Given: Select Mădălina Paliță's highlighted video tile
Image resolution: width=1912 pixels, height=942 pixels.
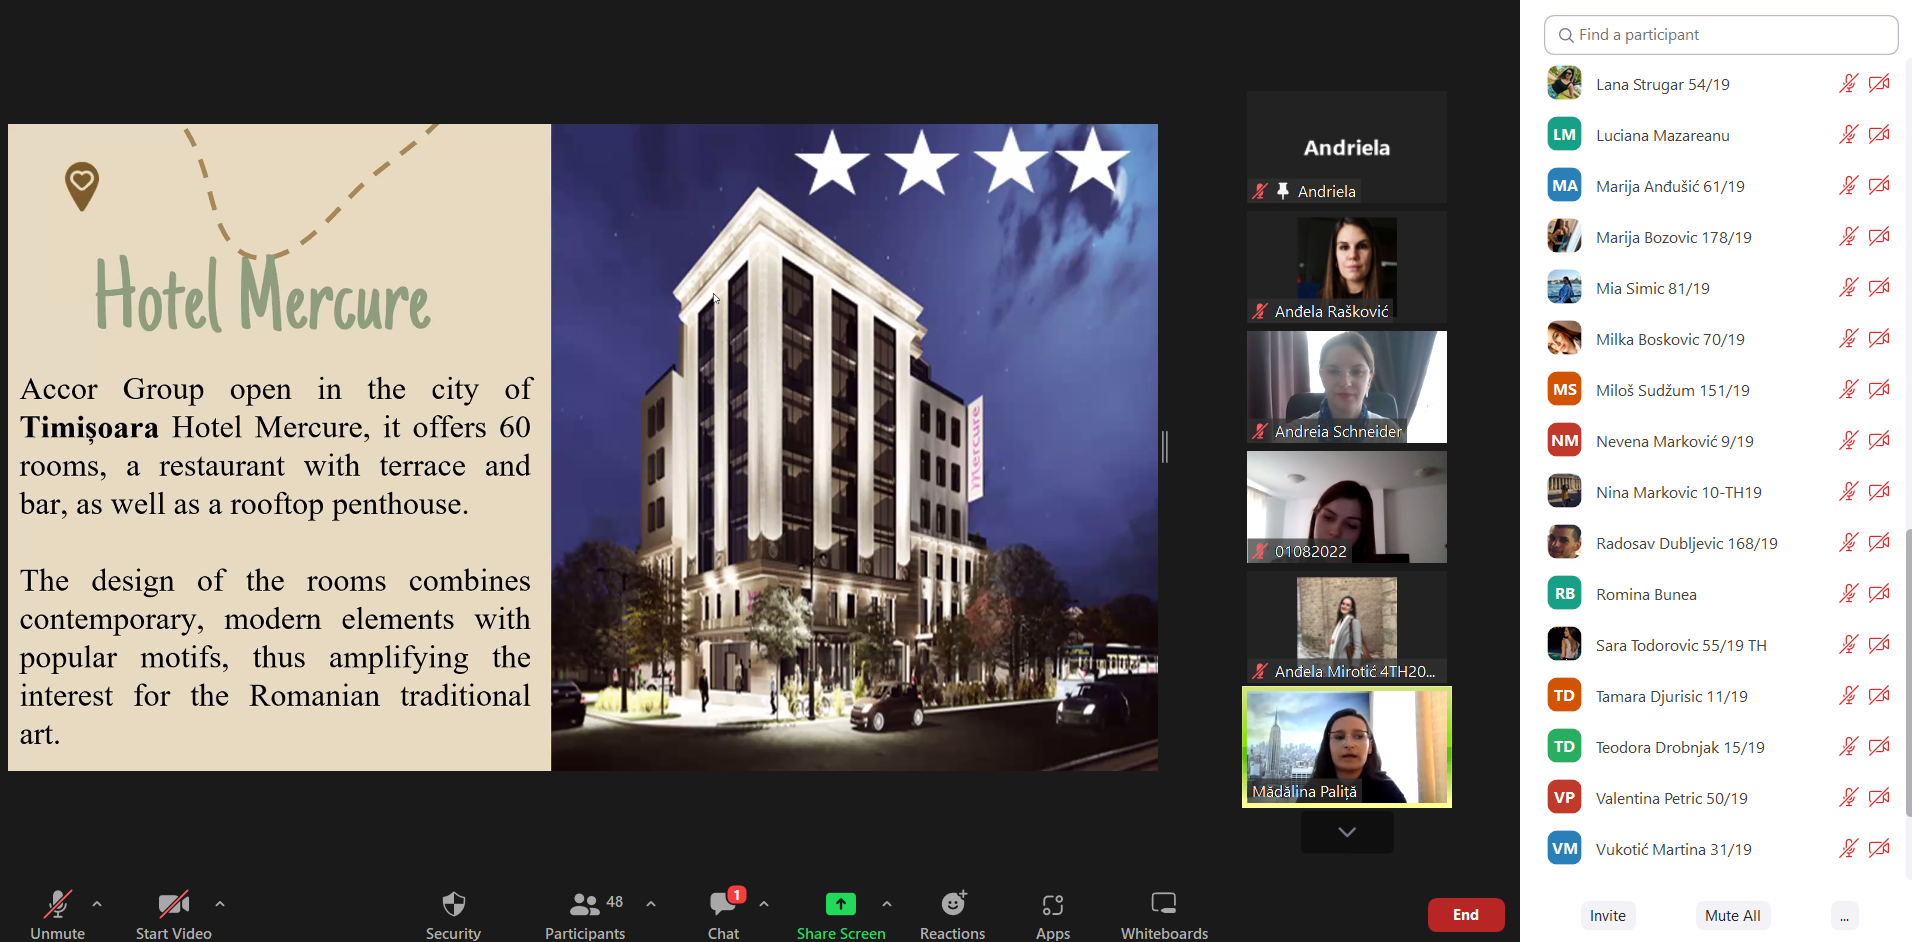Looking at the screenshot, I should pos(1347,747).
